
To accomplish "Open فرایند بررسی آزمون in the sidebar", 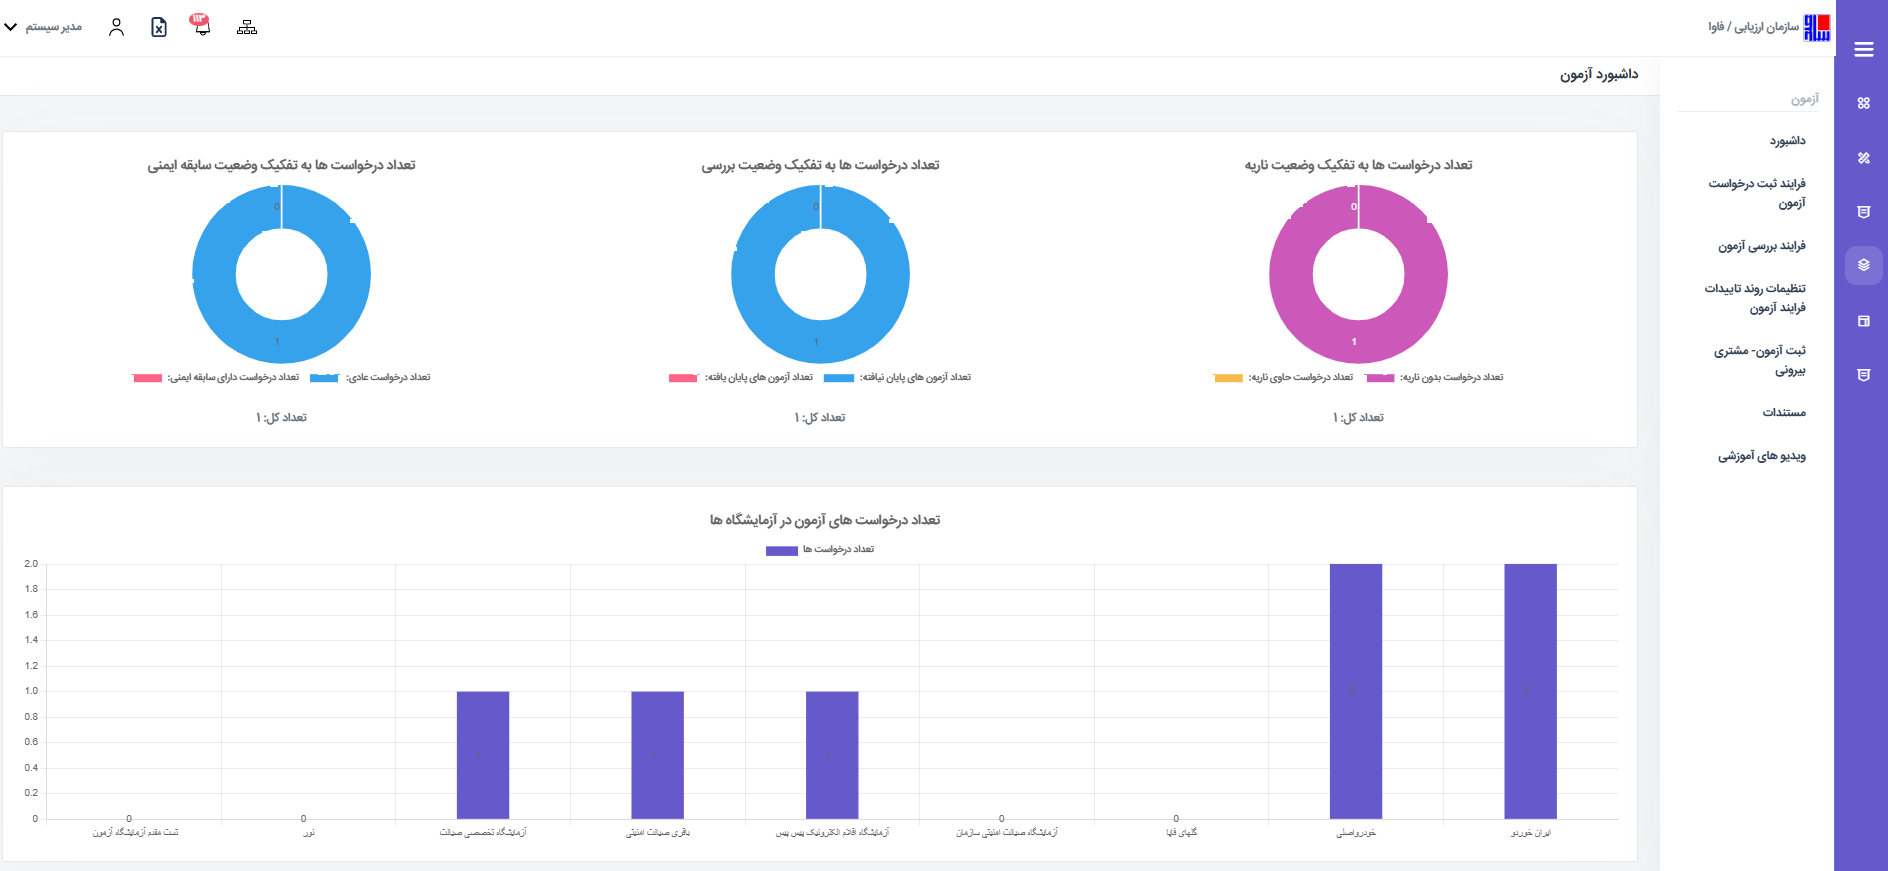I will pyautogui.click(x=1762, y=246).
